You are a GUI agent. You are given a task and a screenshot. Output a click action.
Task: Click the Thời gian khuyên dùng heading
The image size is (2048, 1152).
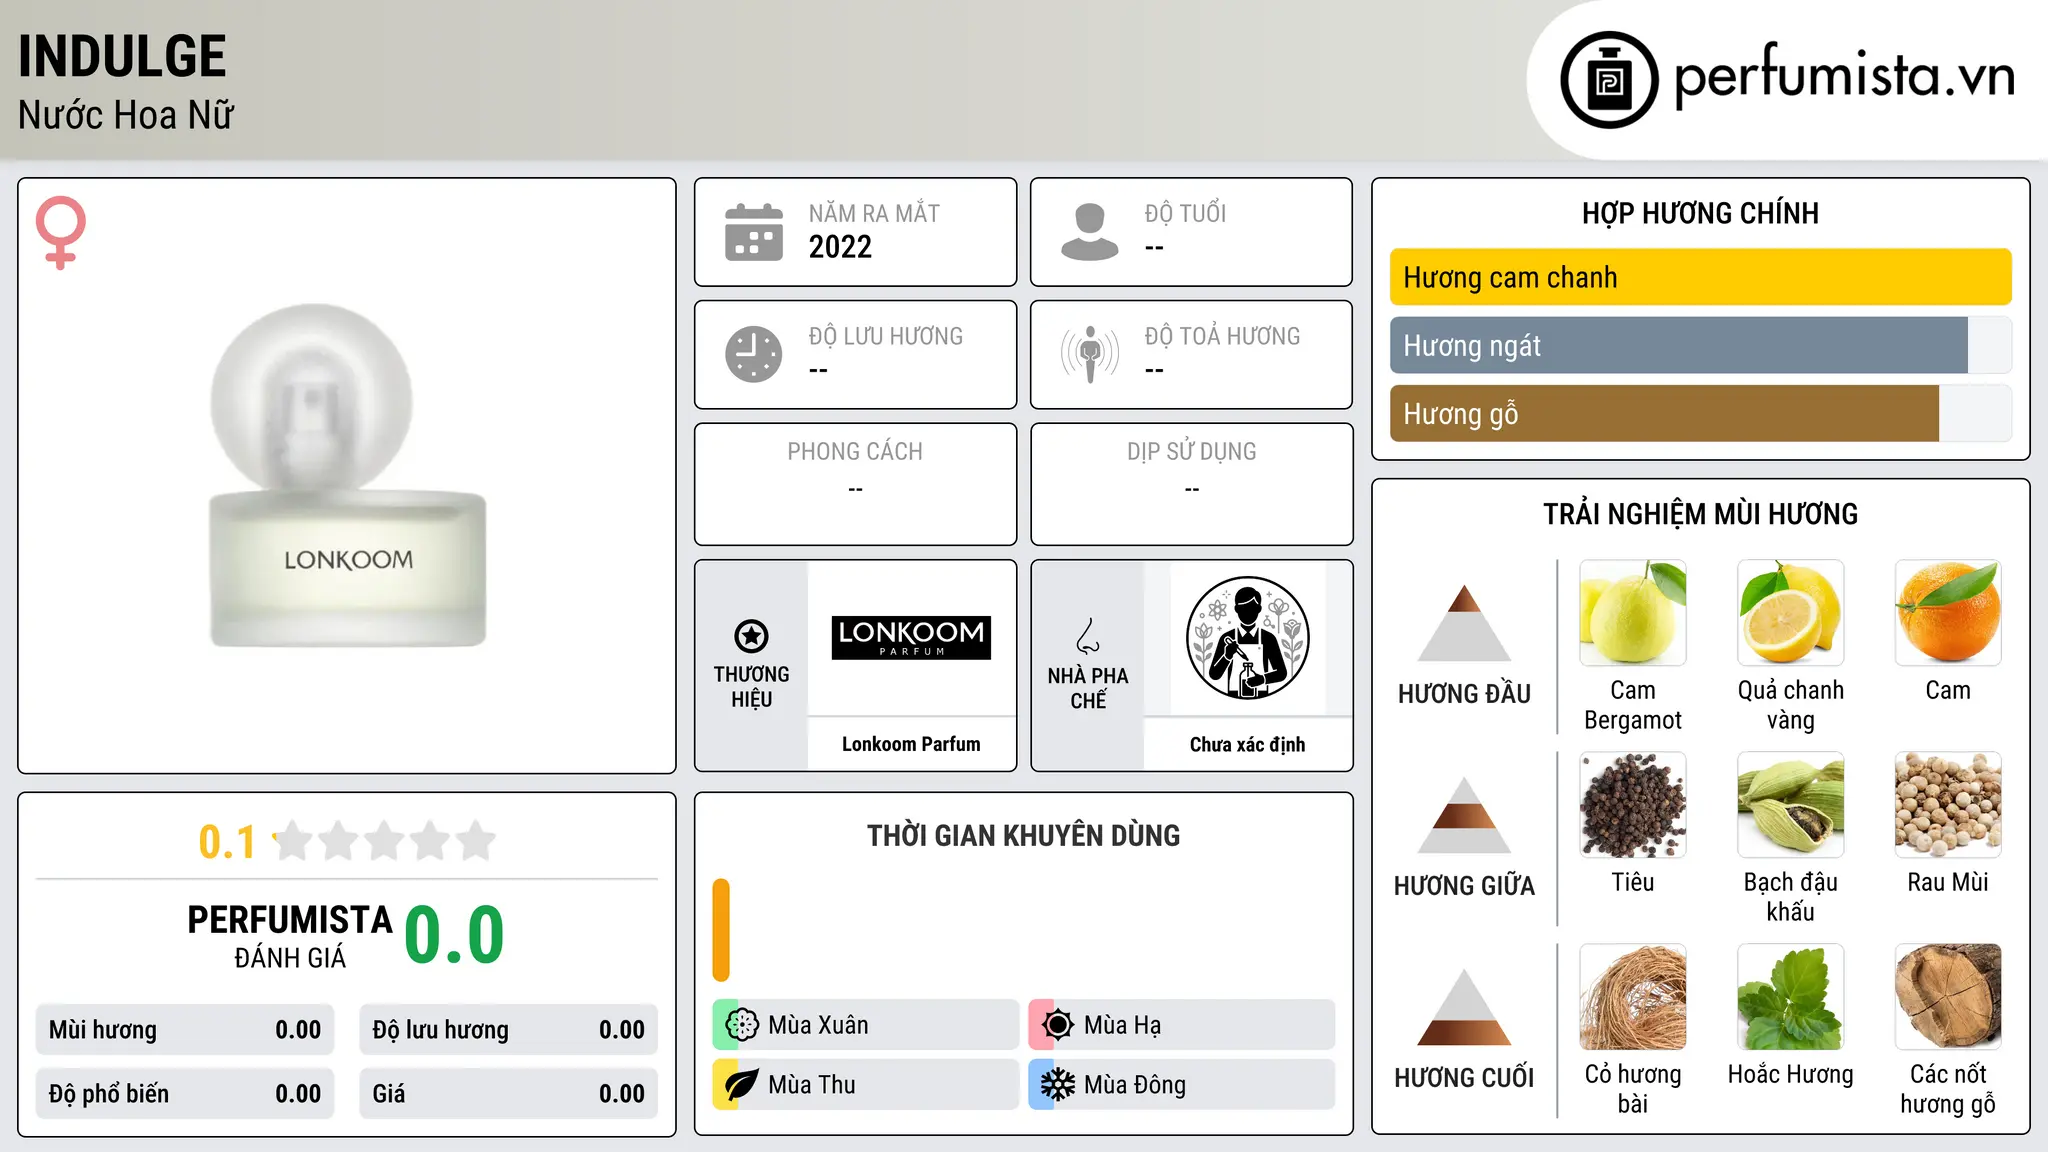1023,836
